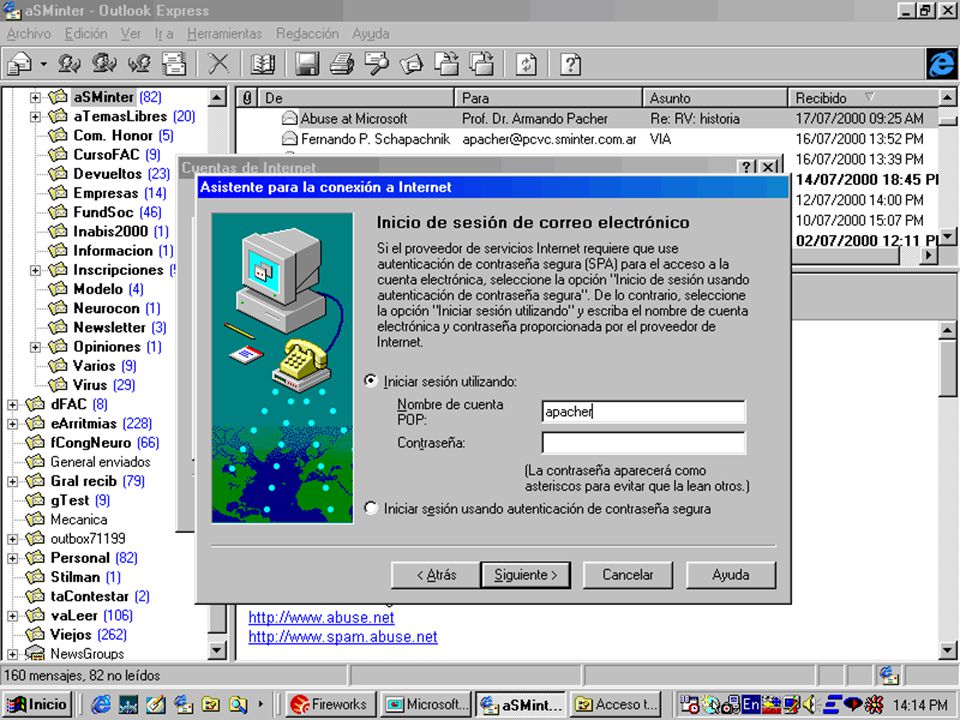Screen dimensions: 960x720
Task: Open the Ver menu
Action: [130, 34]
